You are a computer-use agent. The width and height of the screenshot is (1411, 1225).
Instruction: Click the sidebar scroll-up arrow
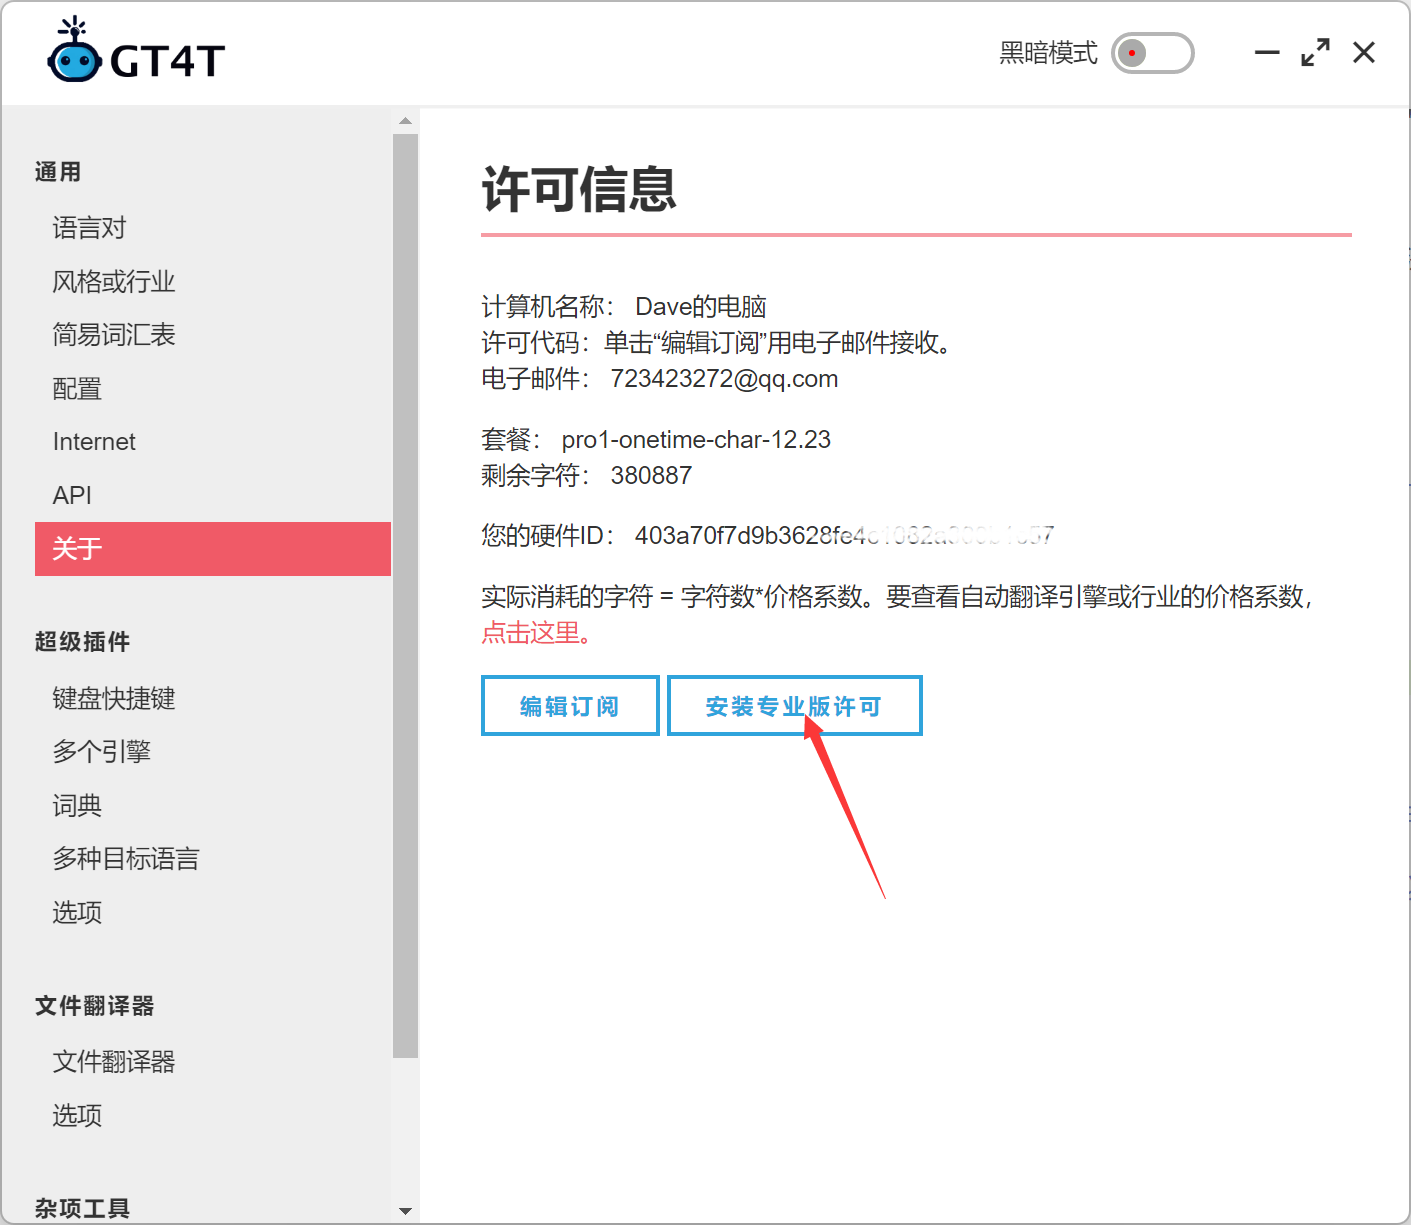tap(405, 121)
